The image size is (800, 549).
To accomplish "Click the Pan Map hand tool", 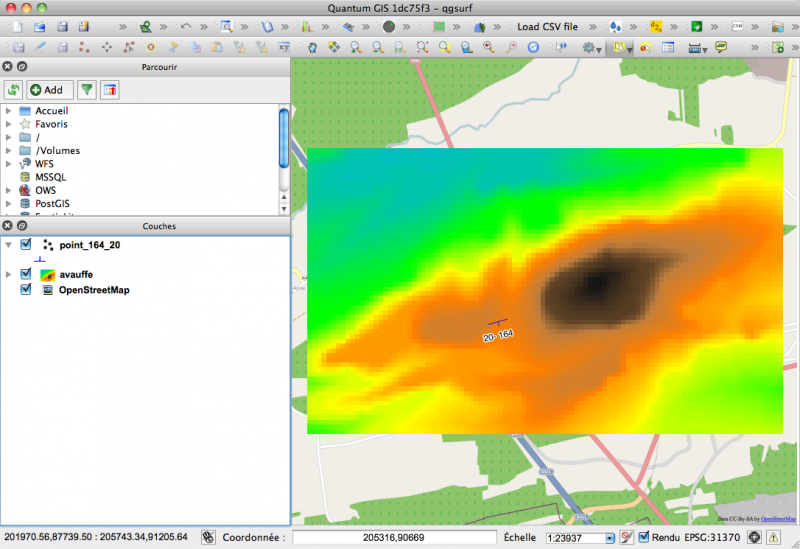I will click(312, 47).
